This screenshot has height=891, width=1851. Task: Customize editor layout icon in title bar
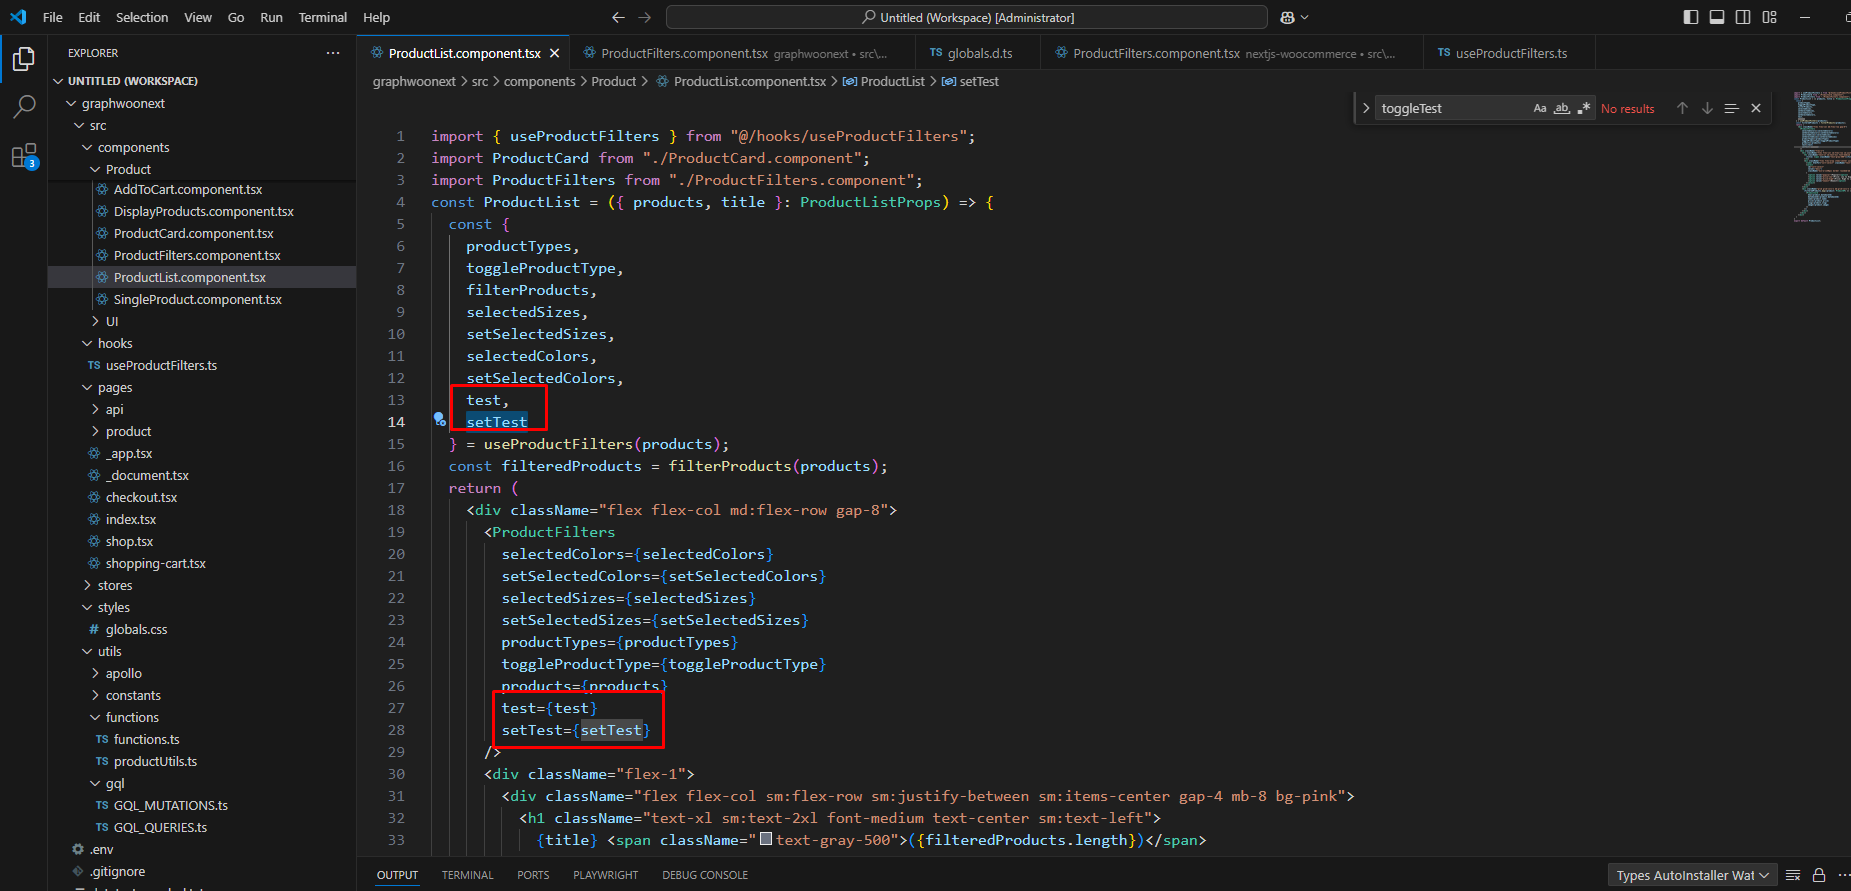[x=1770, y=17]
